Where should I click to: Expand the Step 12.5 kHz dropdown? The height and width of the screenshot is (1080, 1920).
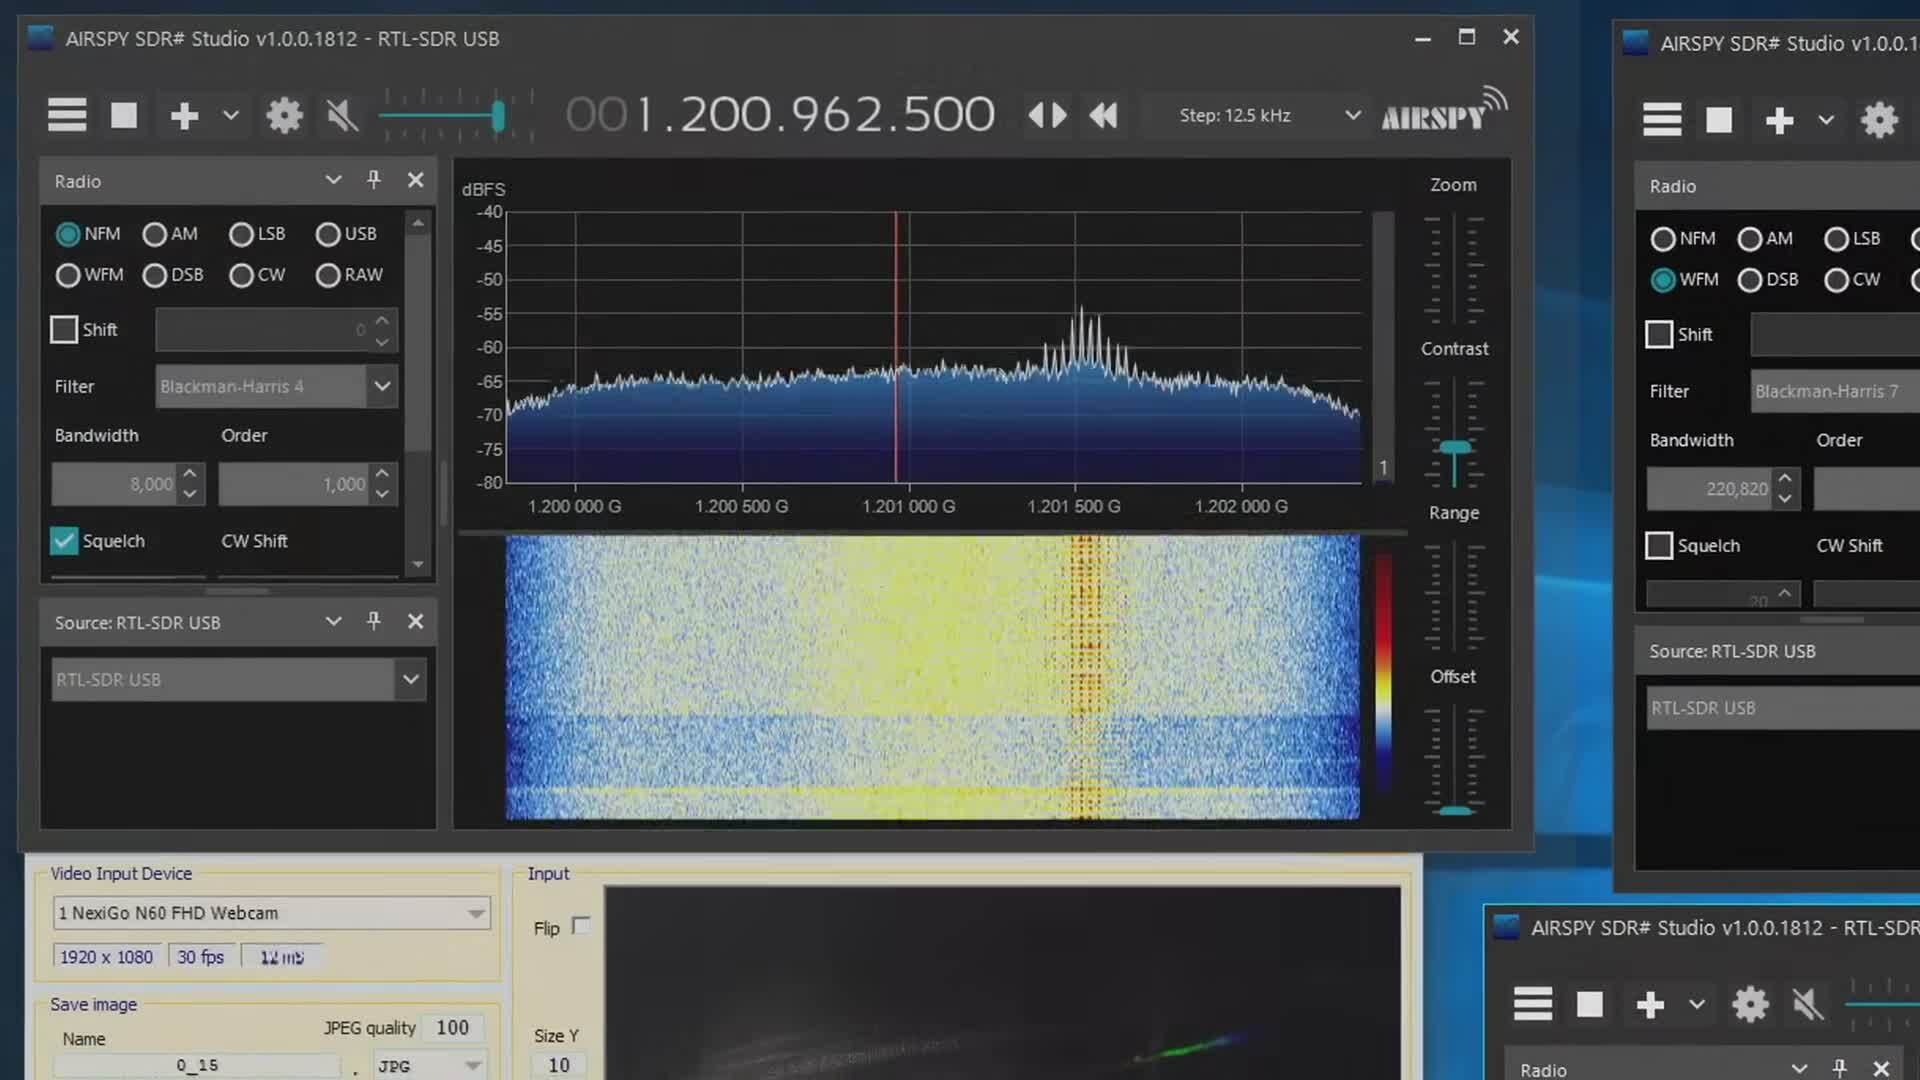click(x=1352, y=115)
